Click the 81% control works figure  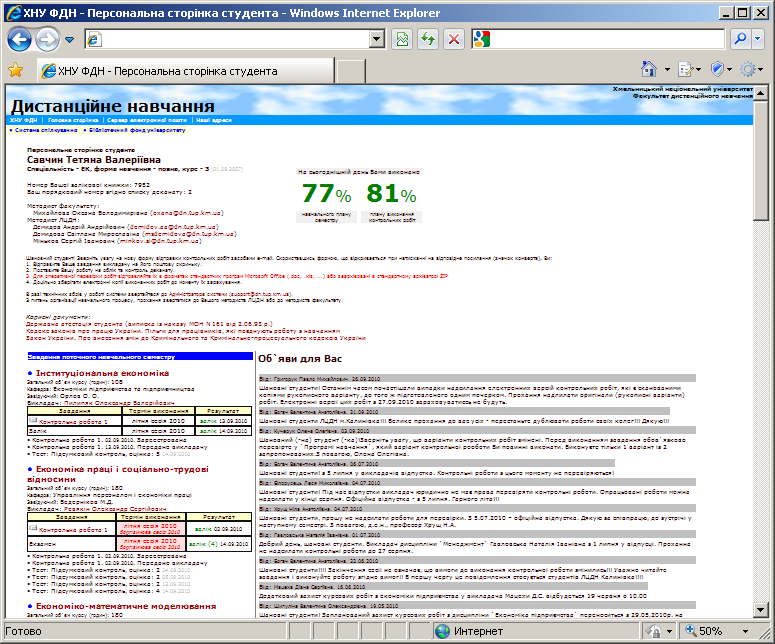coord(391,193)
